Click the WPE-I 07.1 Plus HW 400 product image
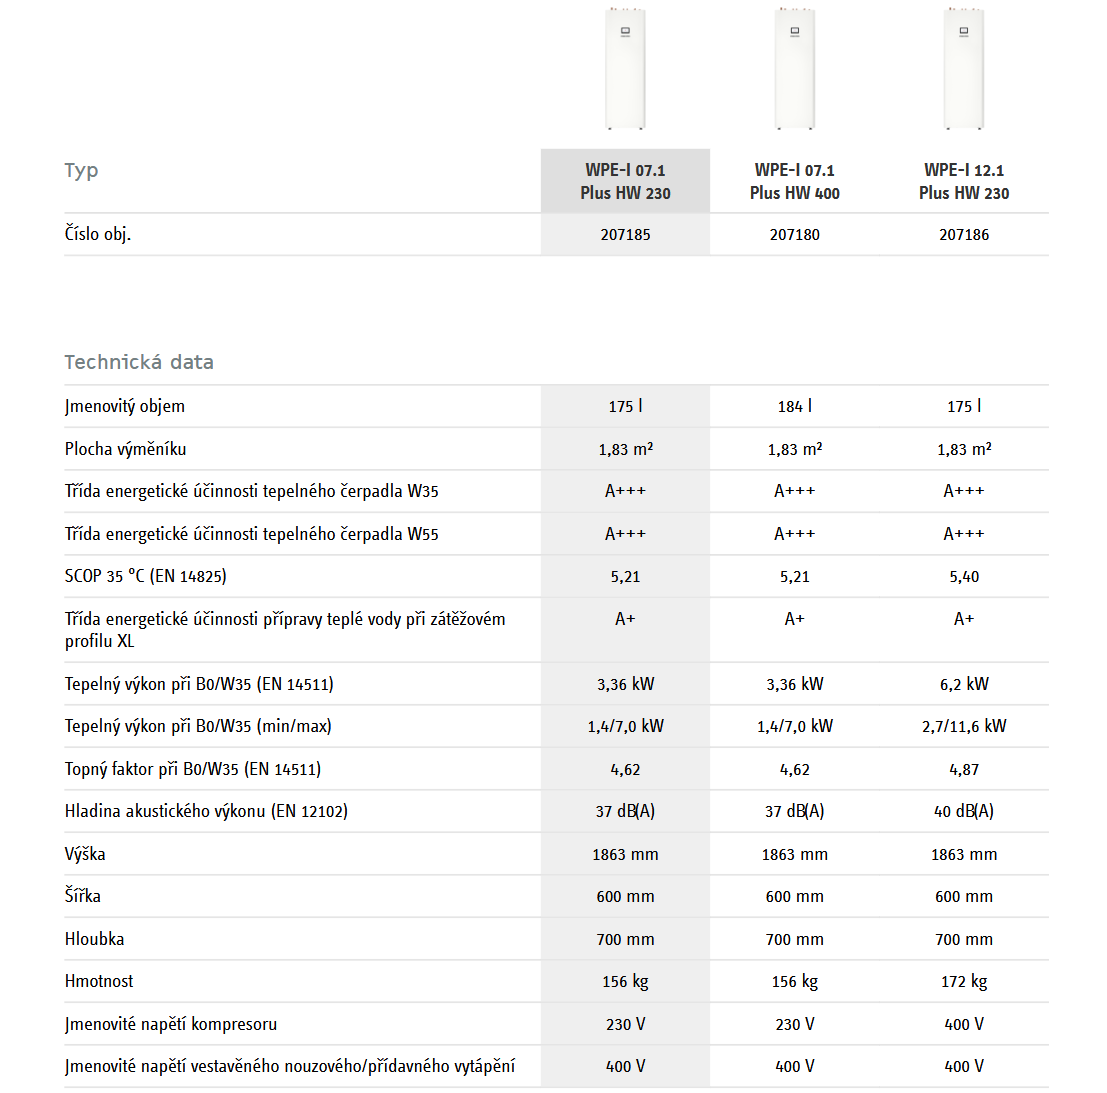Image resolution: width=1107 pixels, height=1093 pixels. (795, 68)
